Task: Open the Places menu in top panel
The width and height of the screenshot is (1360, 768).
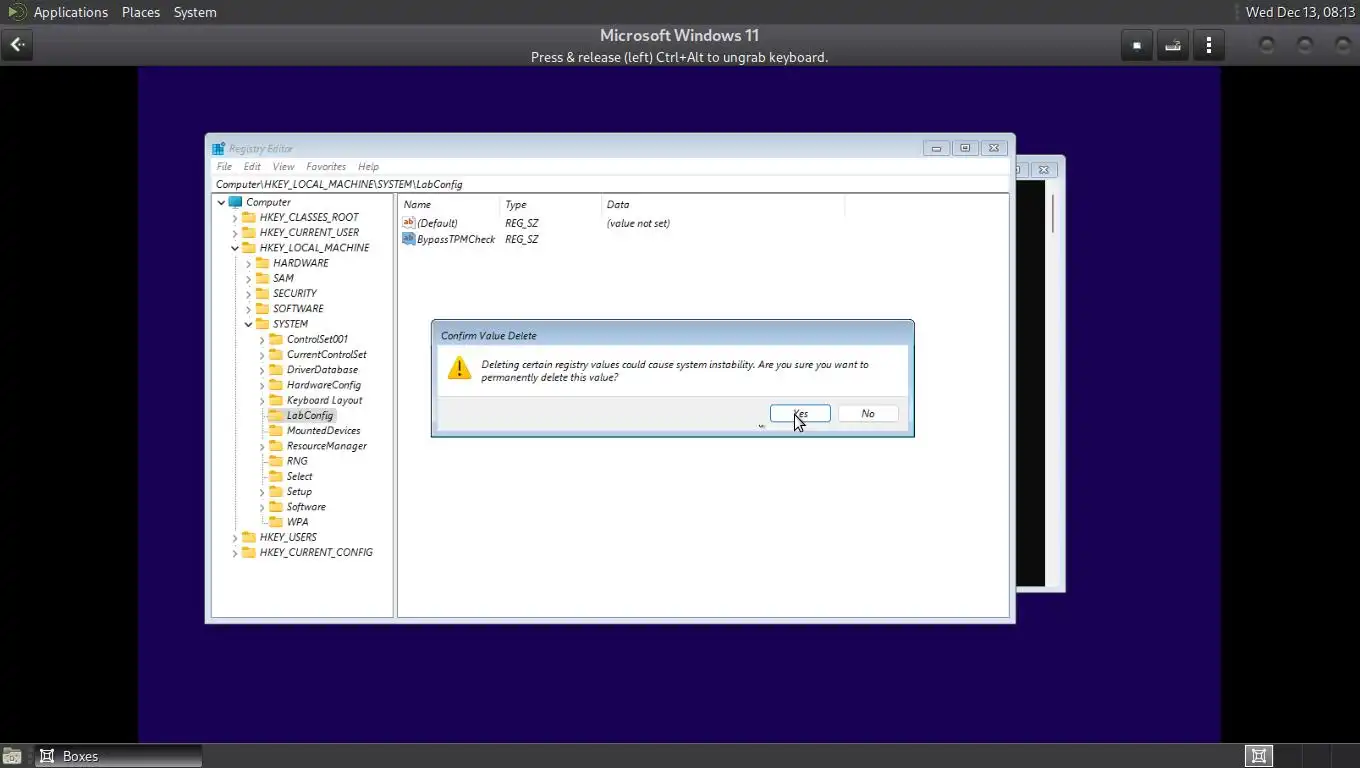Action: click(141, 12)
